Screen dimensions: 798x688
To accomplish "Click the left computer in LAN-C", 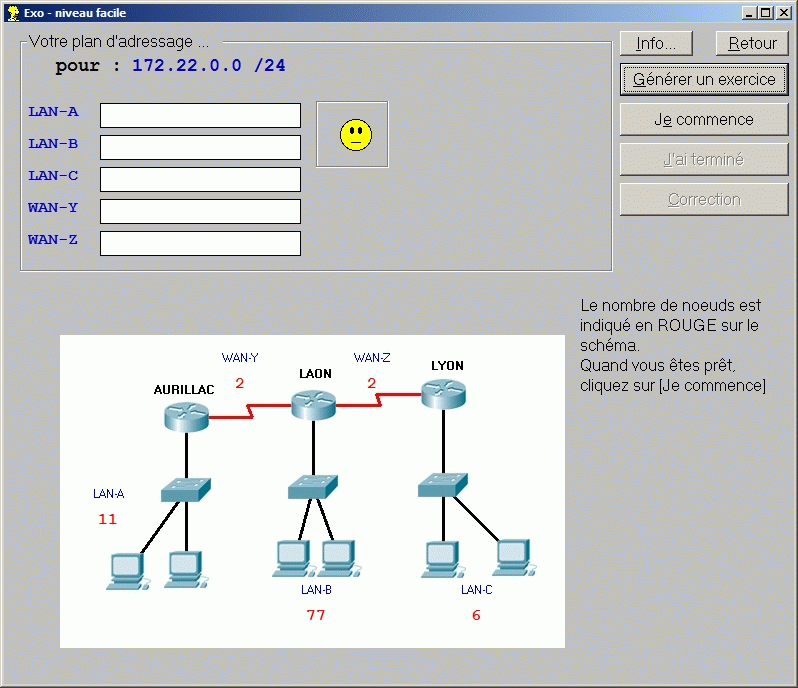I will click(x=443, y=559).
